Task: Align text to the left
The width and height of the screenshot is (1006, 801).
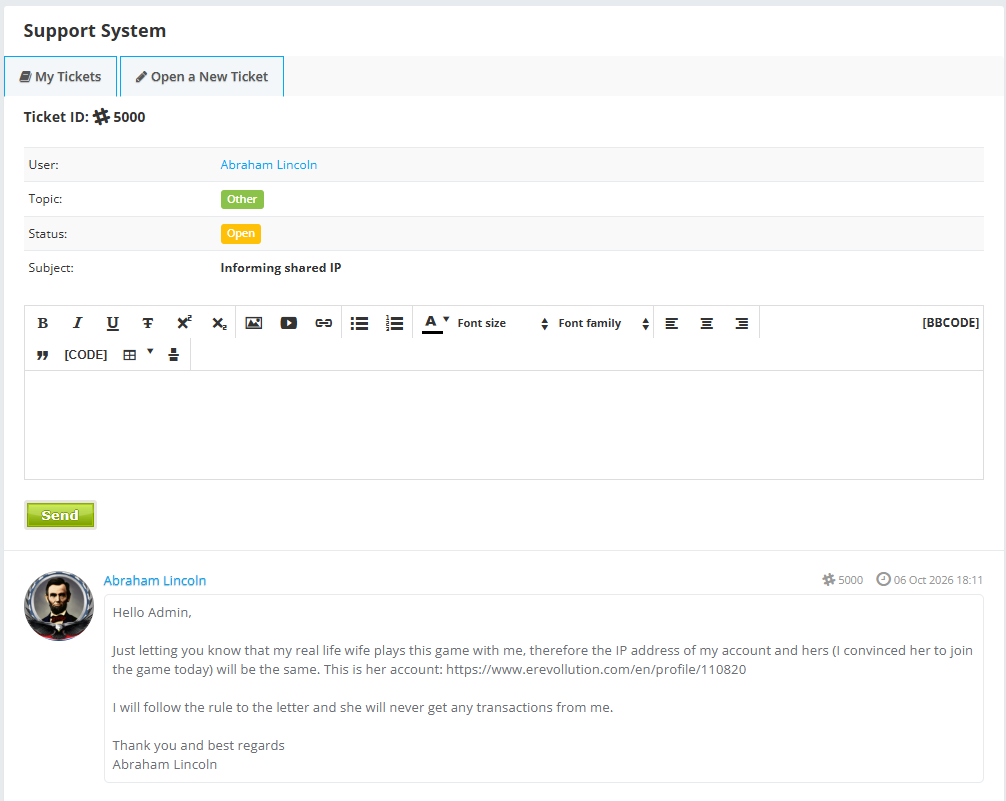Action: [x=672, y=323]
